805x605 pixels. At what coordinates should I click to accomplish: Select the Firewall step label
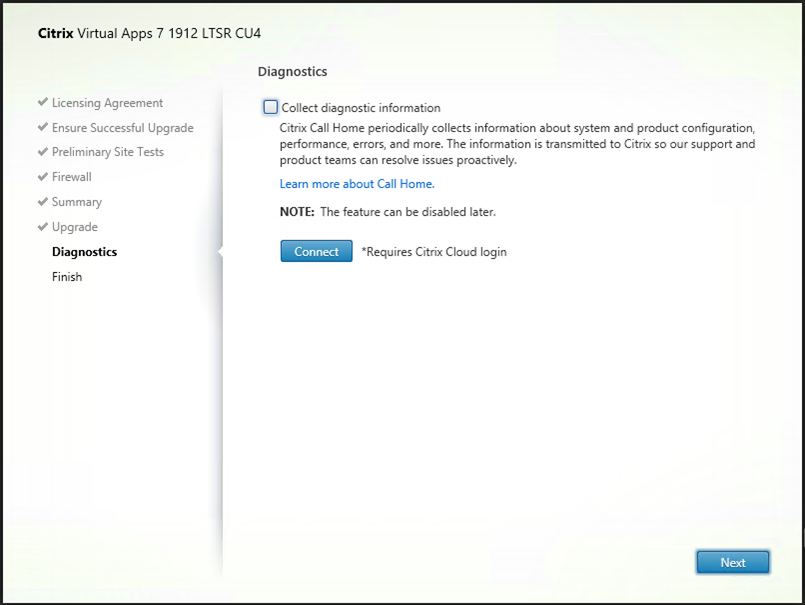[72, 177]
